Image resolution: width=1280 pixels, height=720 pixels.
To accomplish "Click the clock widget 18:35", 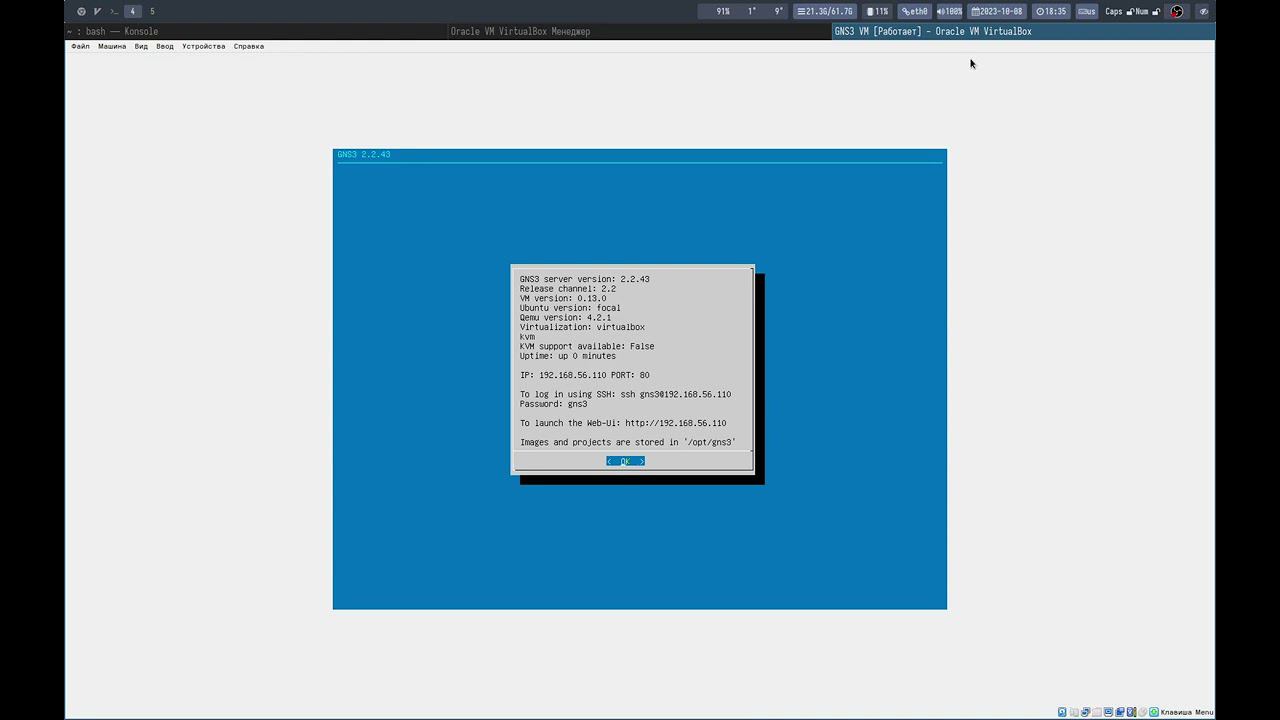I will tap(1051, 11).
